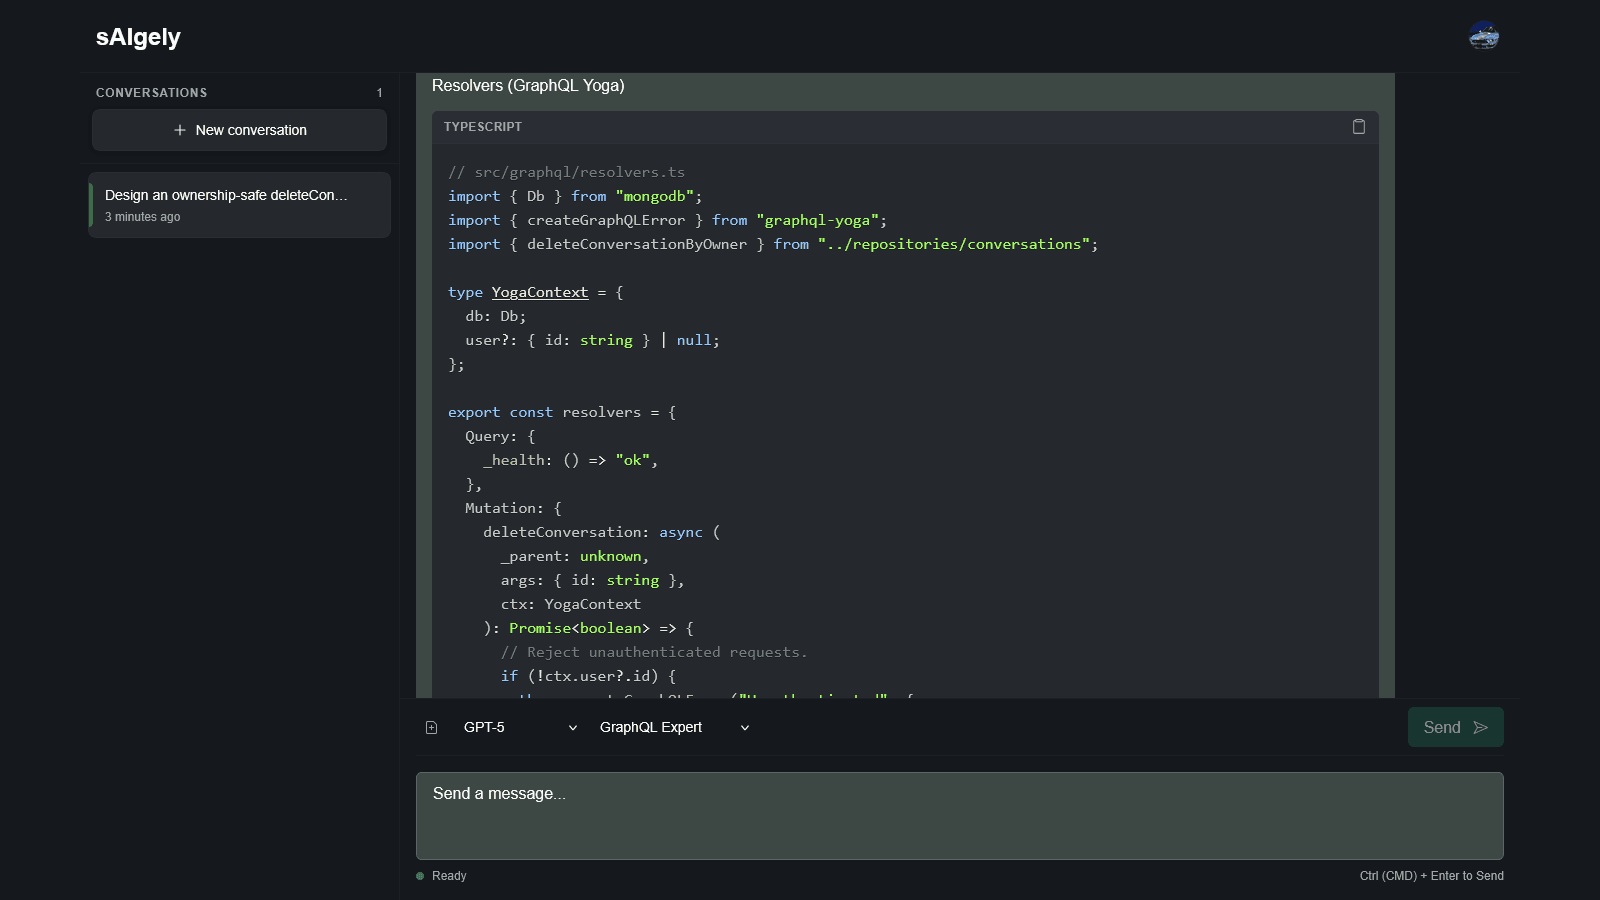The width and height of the screenshot is (1600, 900).
Task: Click the sAIgely logo
Action: click(x=138, y=37)
